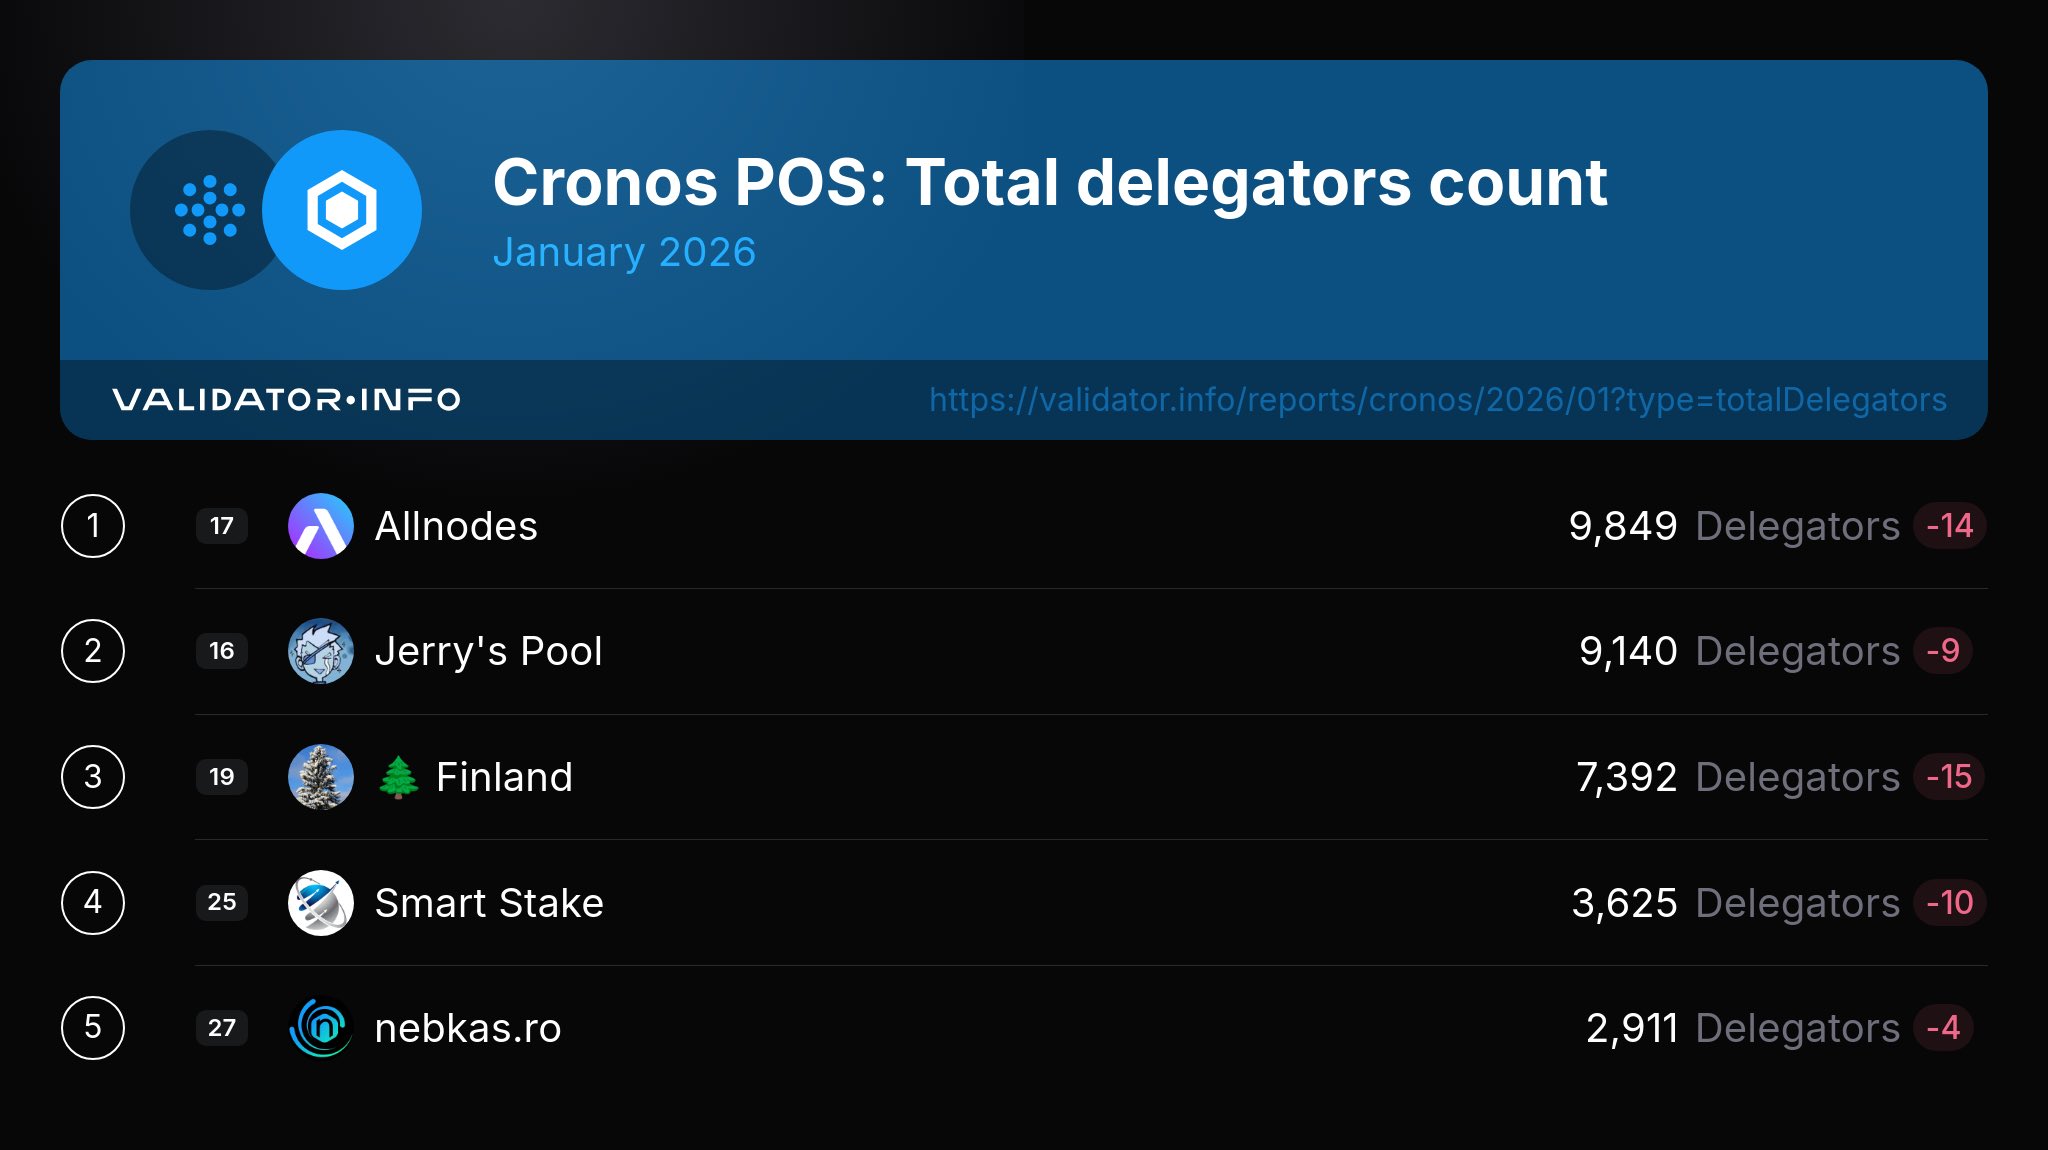Click the rank 5 circle badge
The image size is (2048, 1150).
[x=93, y=1028]
